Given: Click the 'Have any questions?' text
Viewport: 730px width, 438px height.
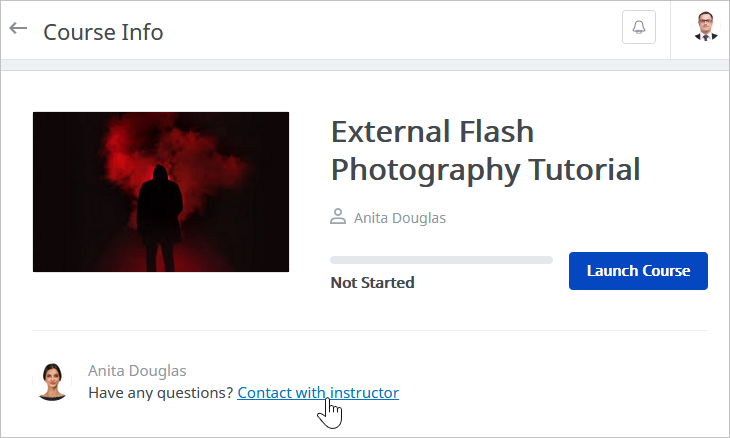Looking at the screenshot, I should [161, 393].
